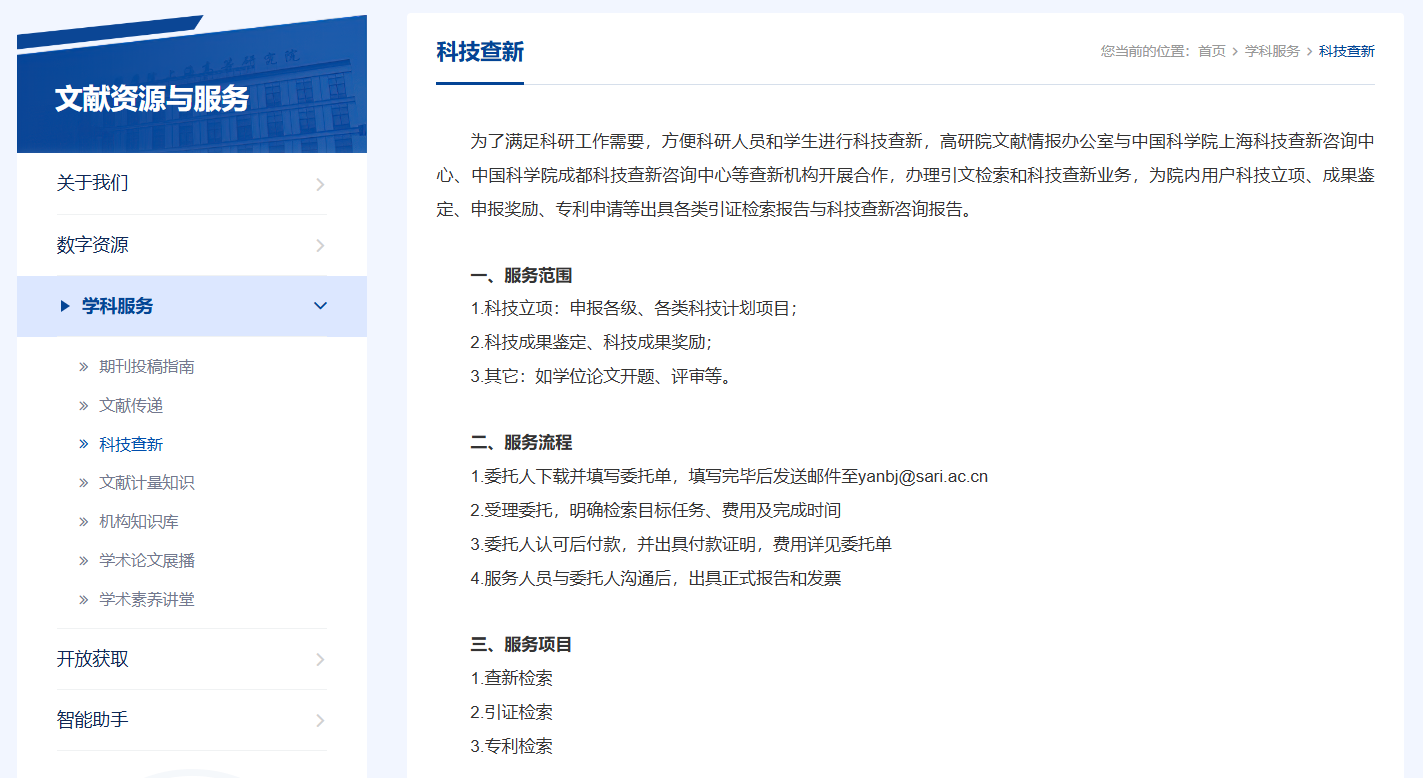Click 学科服务 in the breadcrumb
Image resolution: width=1423 pixels, height=778 pixels.
coord(1272,51)
